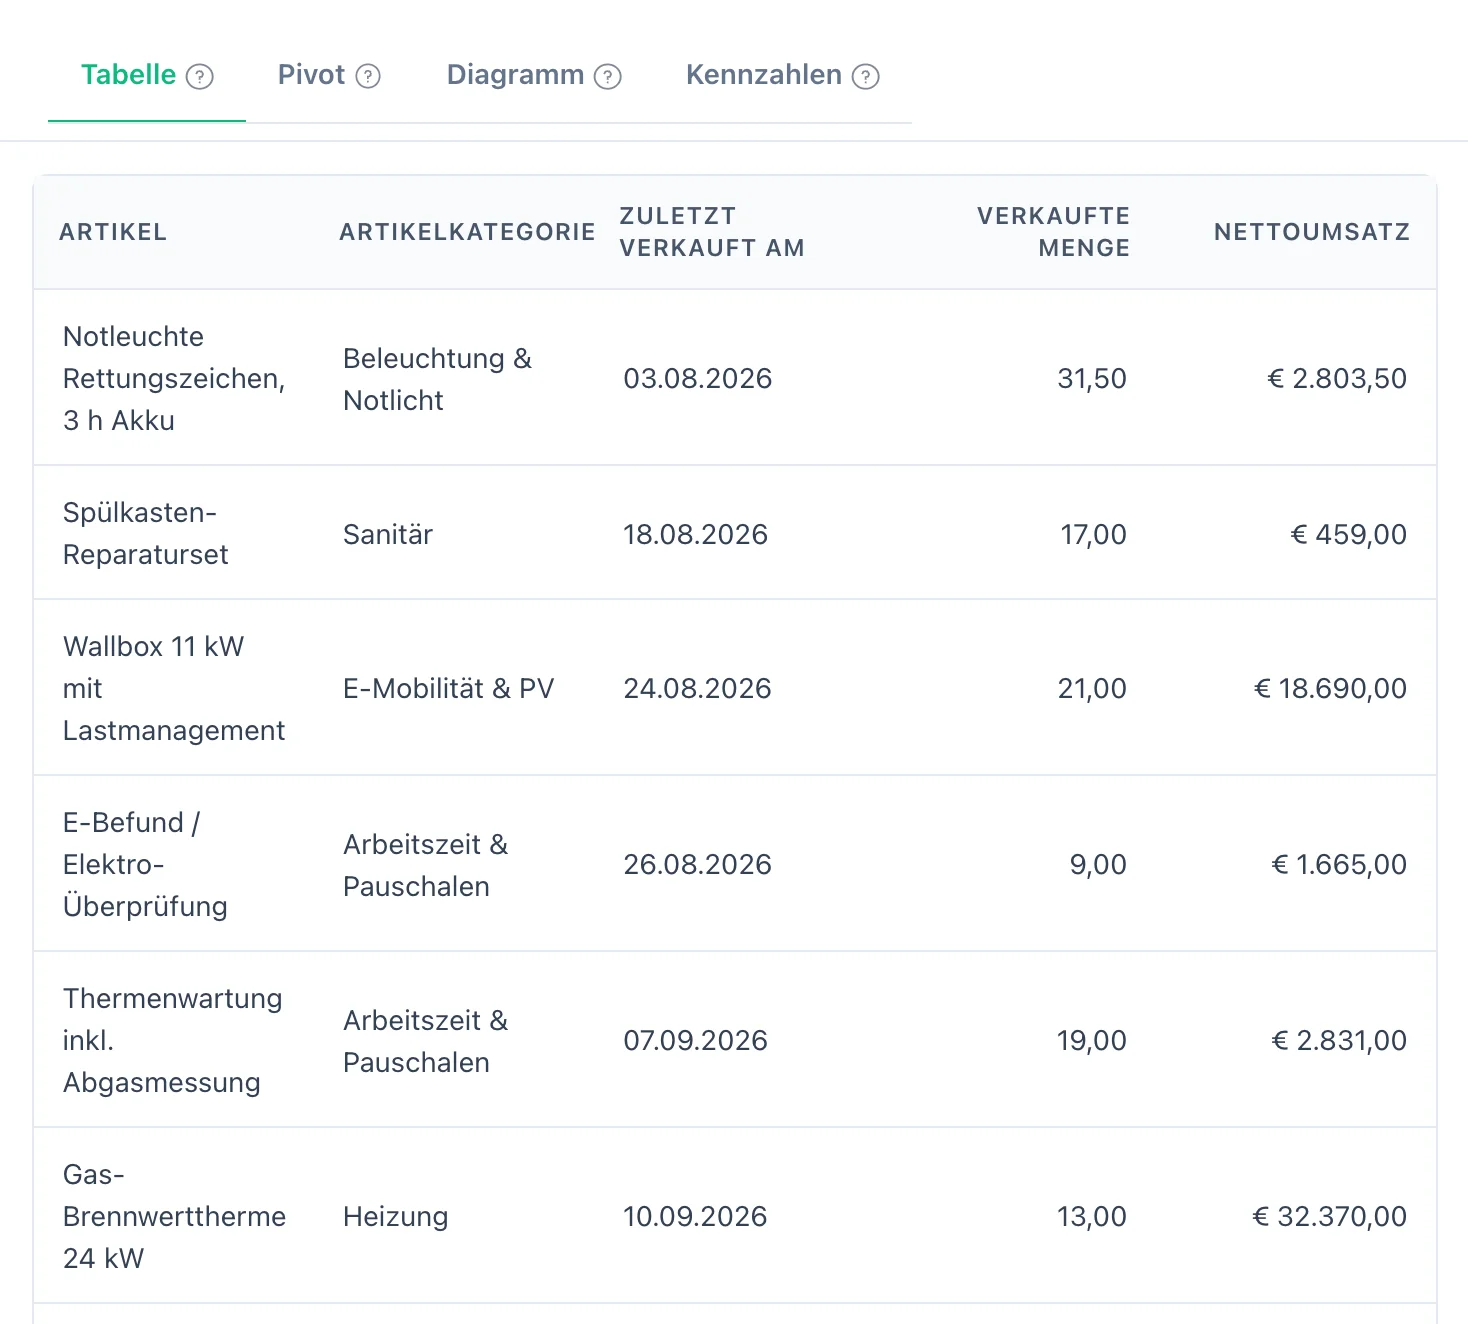This screenshot has height=1324, width=1468.
Task: Click category Beleuchtung & Notlicht
Action: [437, 379]
